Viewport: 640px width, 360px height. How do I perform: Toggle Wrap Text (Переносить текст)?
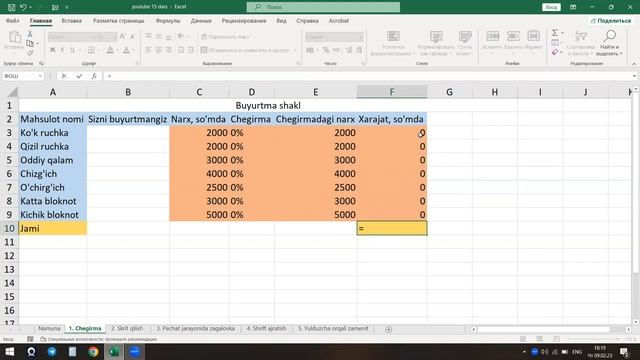[225, 37]
